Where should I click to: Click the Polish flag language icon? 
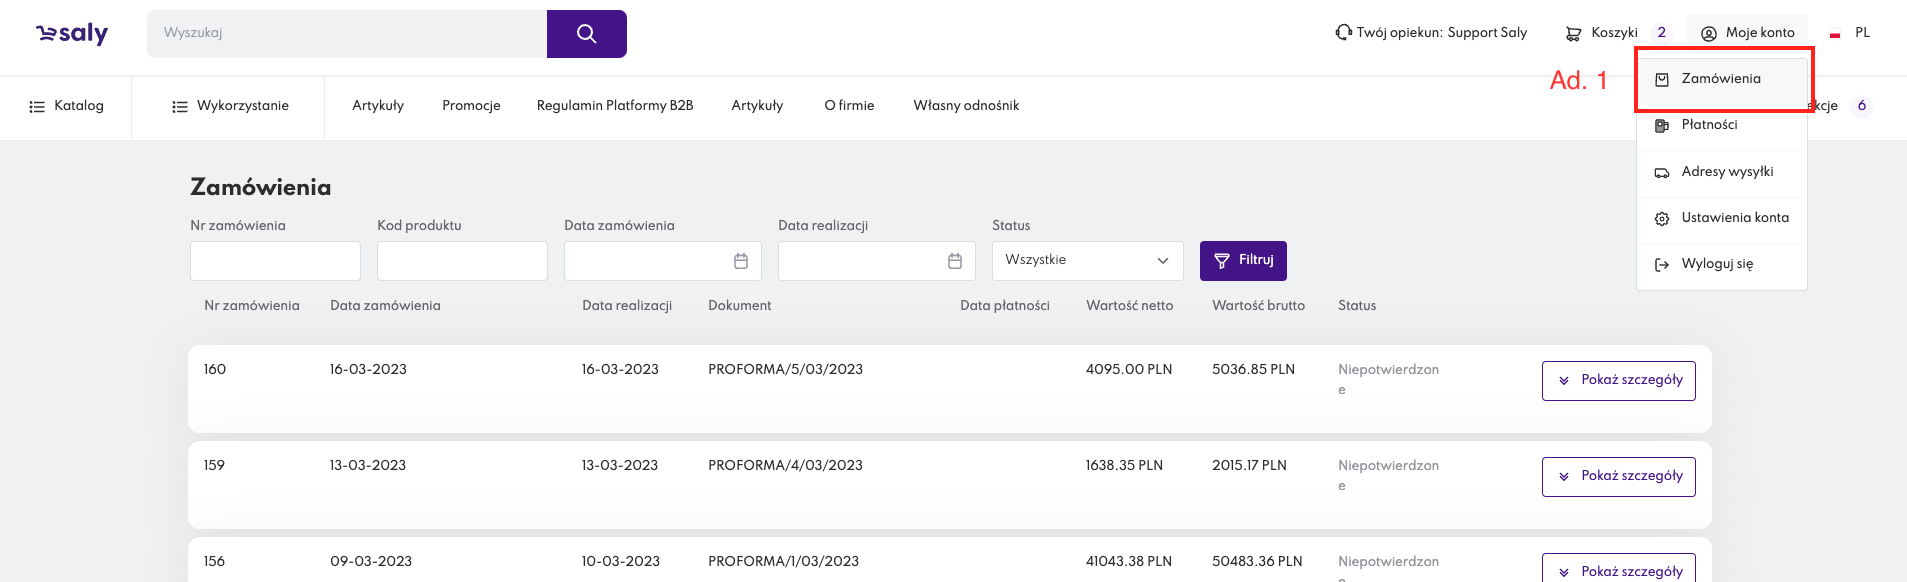point(1835,34)
